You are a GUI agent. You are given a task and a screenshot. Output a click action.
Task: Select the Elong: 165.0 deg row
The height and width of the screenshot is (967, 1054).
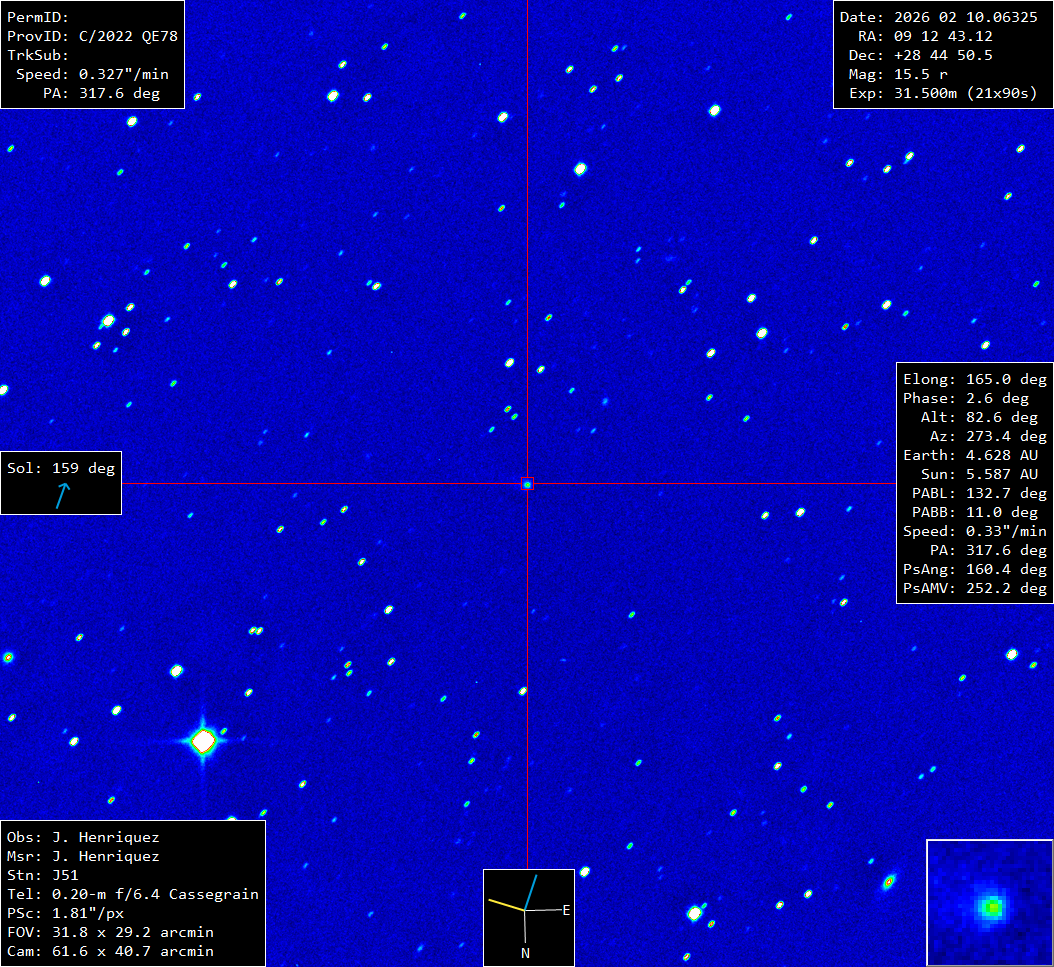tap(974, 379)
